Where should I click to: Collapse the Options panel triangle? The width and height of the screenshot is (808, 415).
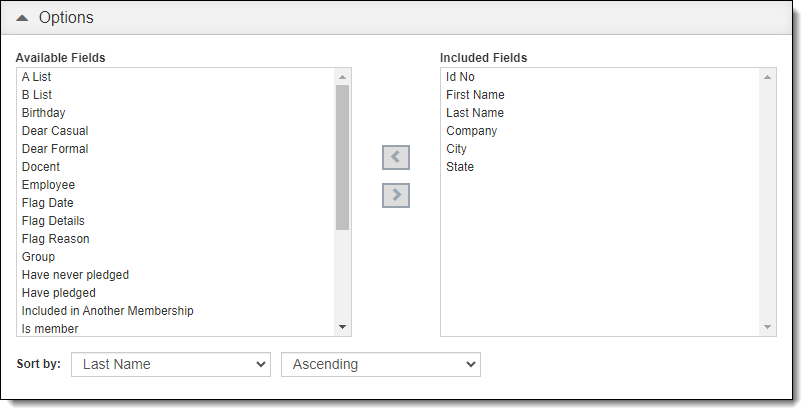coord(22,18)
